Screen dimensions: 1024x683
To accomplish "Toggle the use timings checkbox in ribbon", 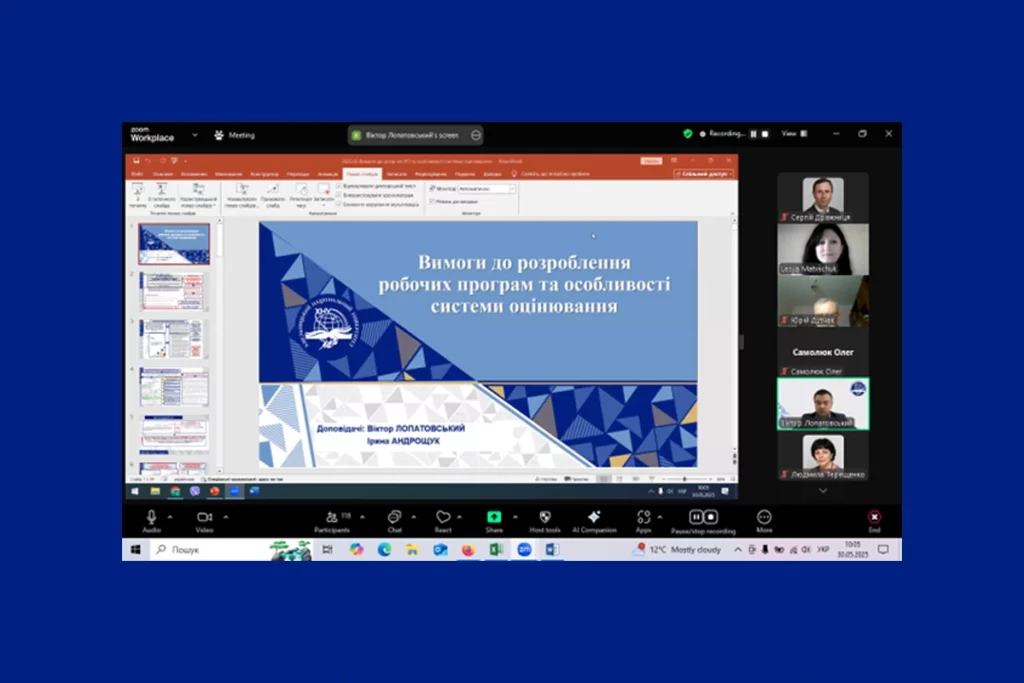I will [339, 195].
